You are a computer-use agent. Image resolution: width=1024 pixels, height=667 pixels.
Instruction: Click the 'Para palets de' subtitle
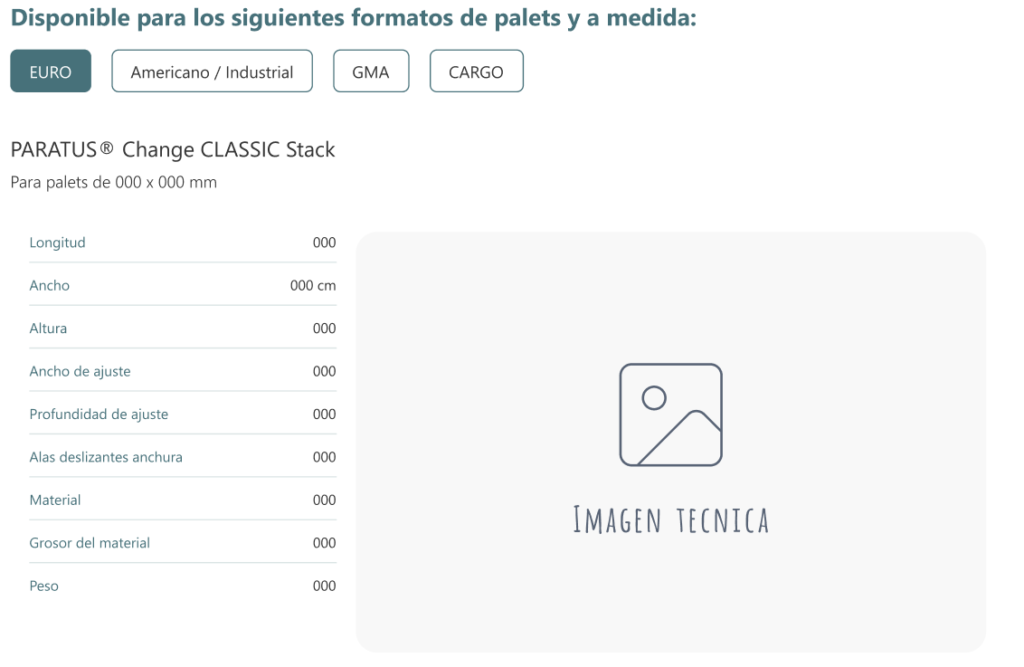pyautogui.click(x=113, y=183)
